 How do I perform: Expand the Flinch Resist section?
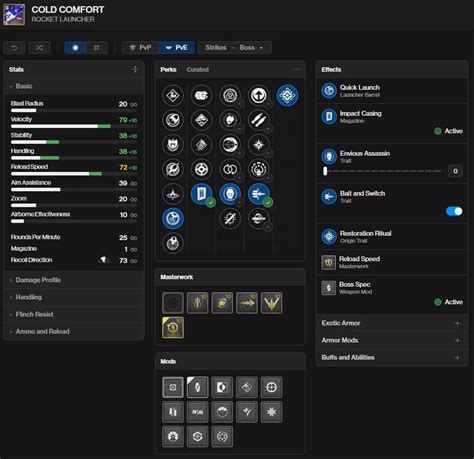tap(74, 314)
